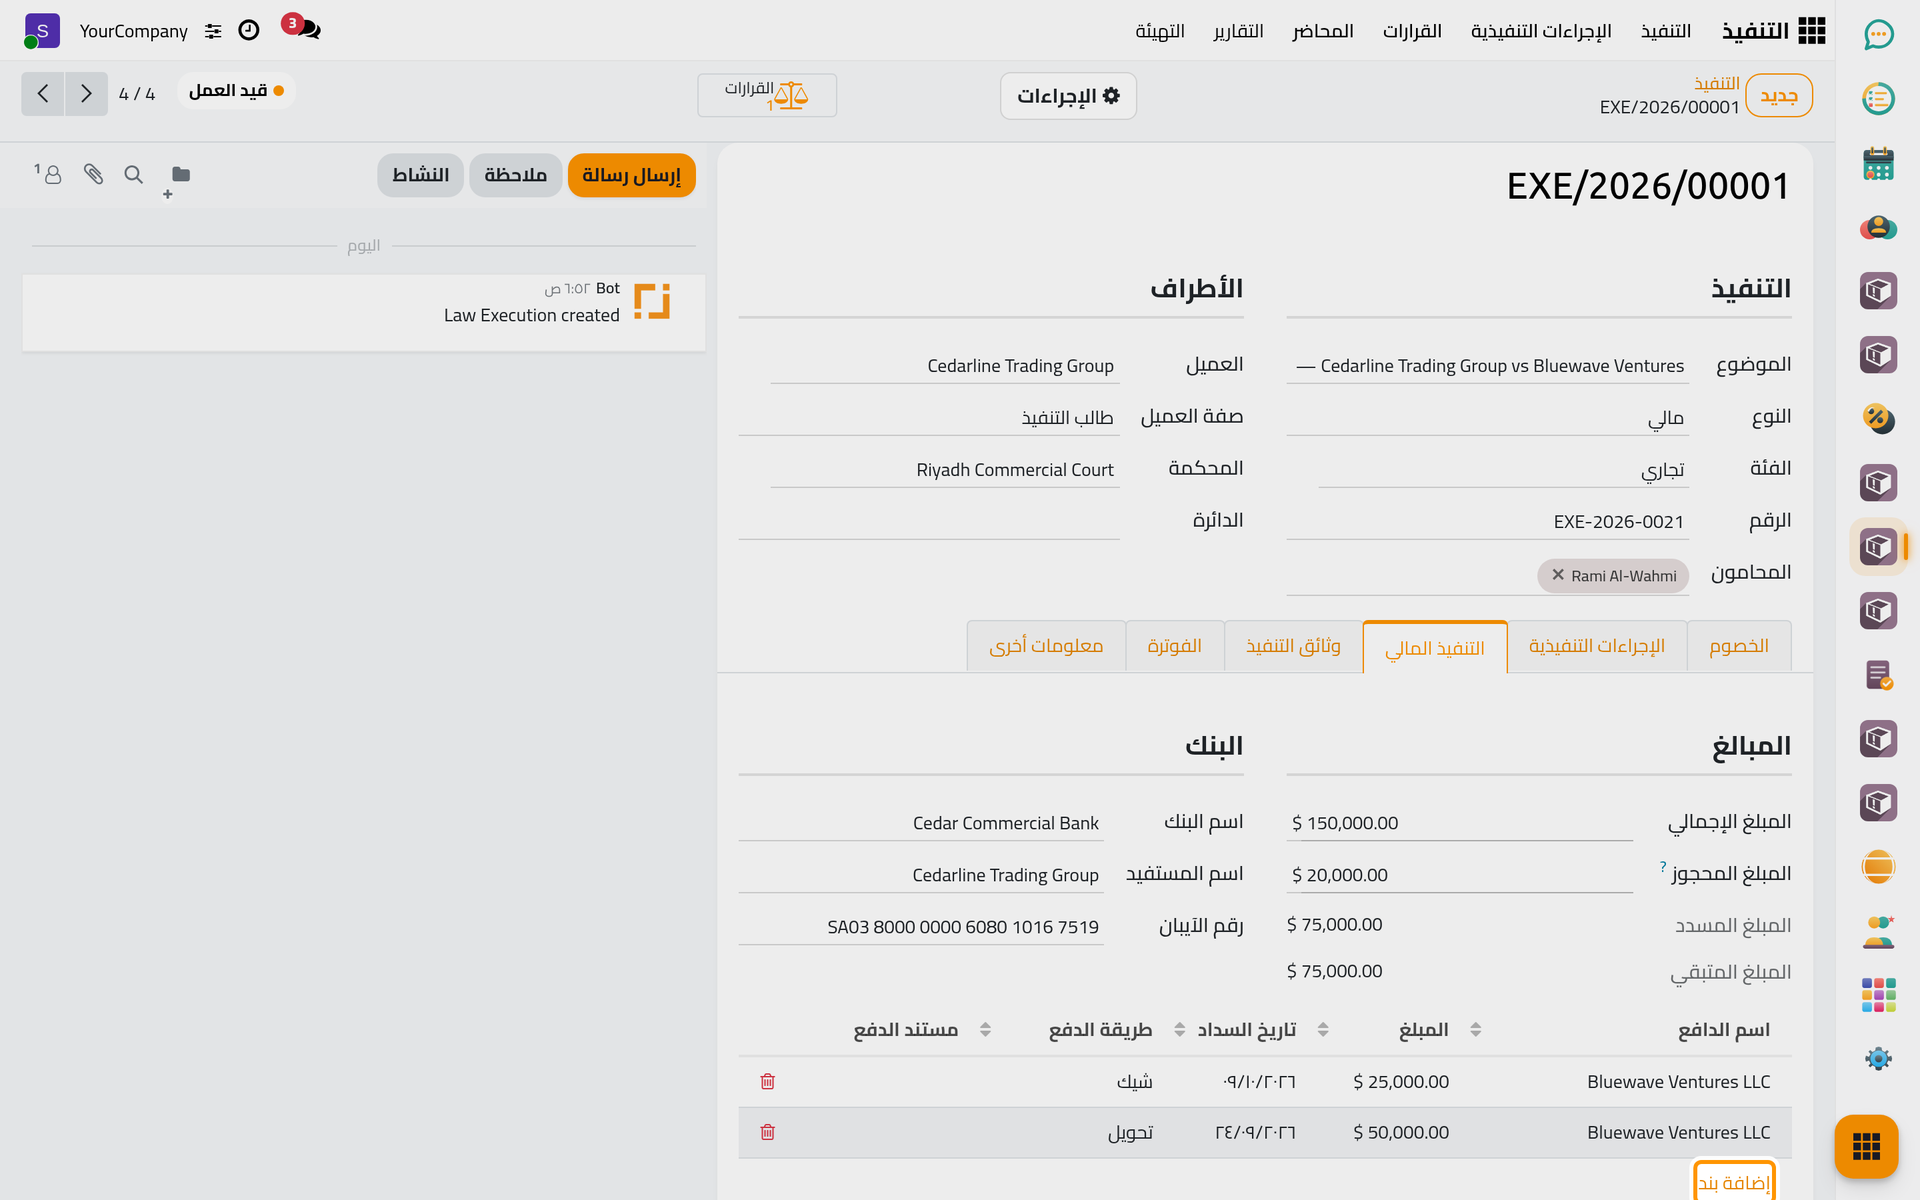Switch to the الإجراءات التنفيذية tab
1920x1200 pixels.
[x=1596, y=646]
